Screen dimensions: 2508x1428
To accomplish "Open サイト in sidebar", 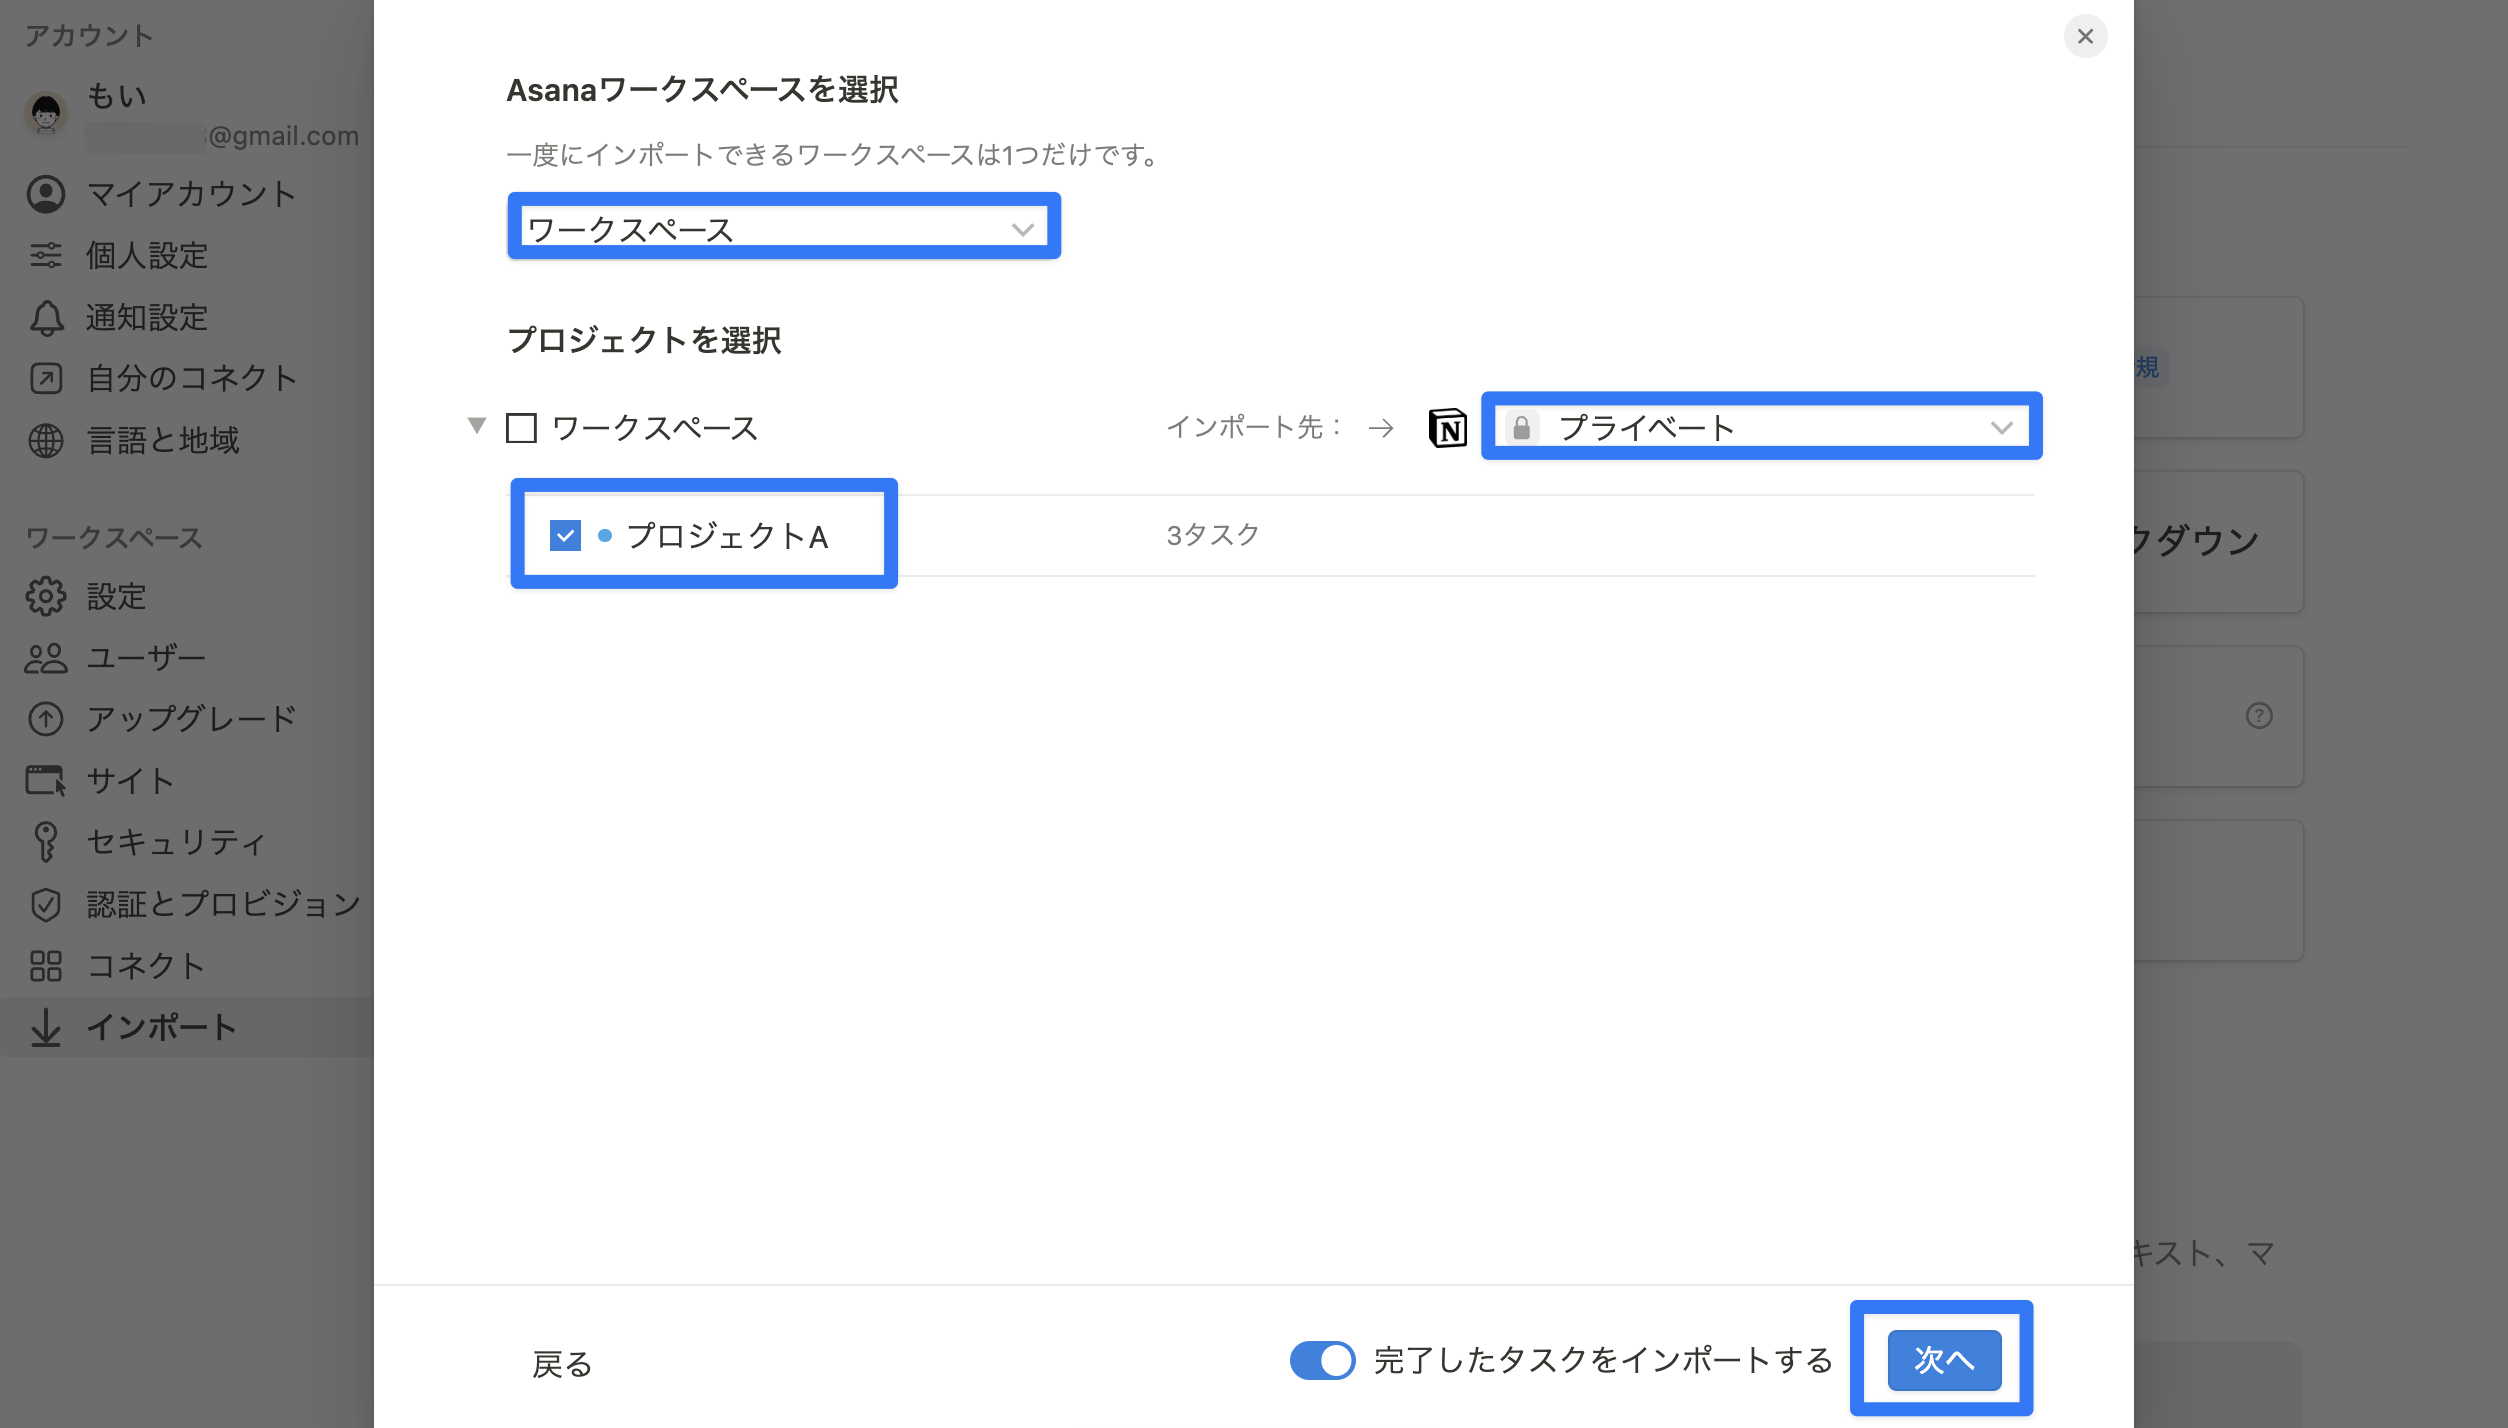I will [x=187, y=780].
